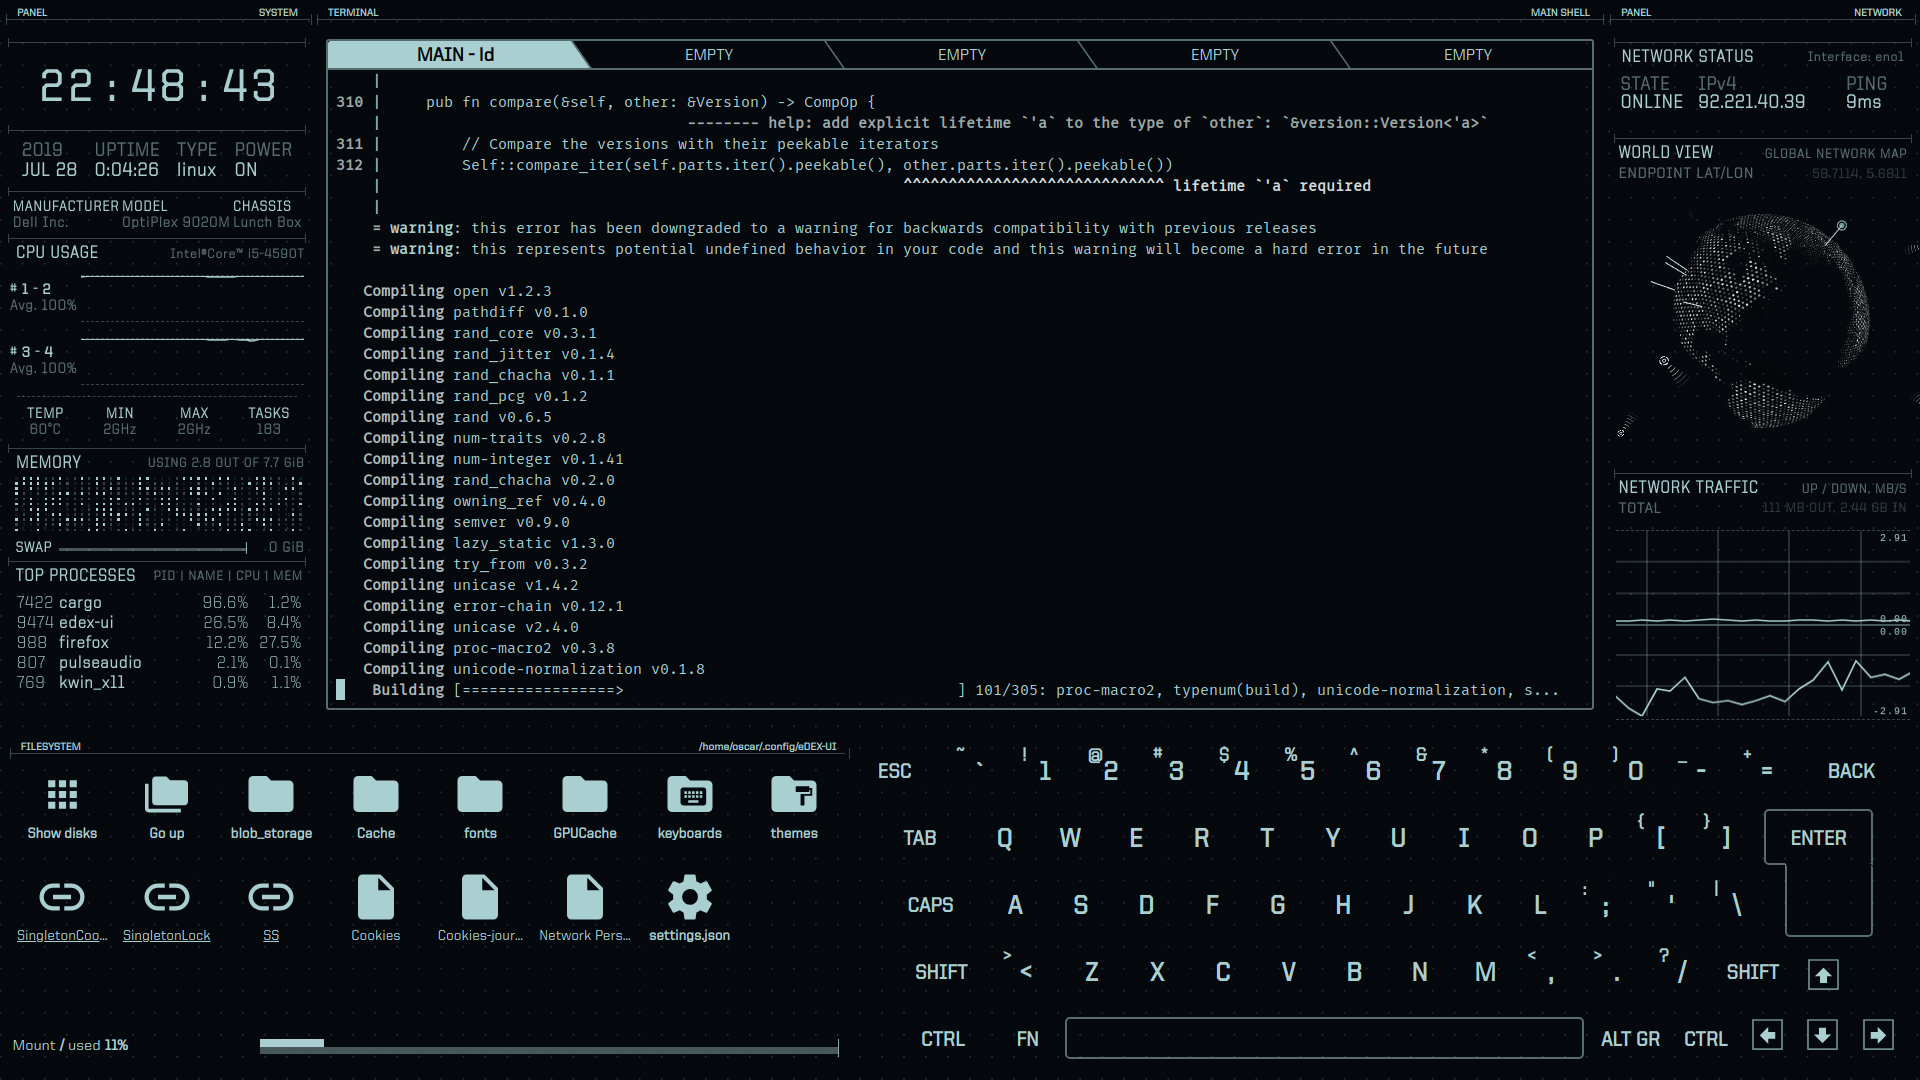Open the Go up folder icon
The width and height of the screenshot is (1920, 1080).
click(x=166, y=796)
